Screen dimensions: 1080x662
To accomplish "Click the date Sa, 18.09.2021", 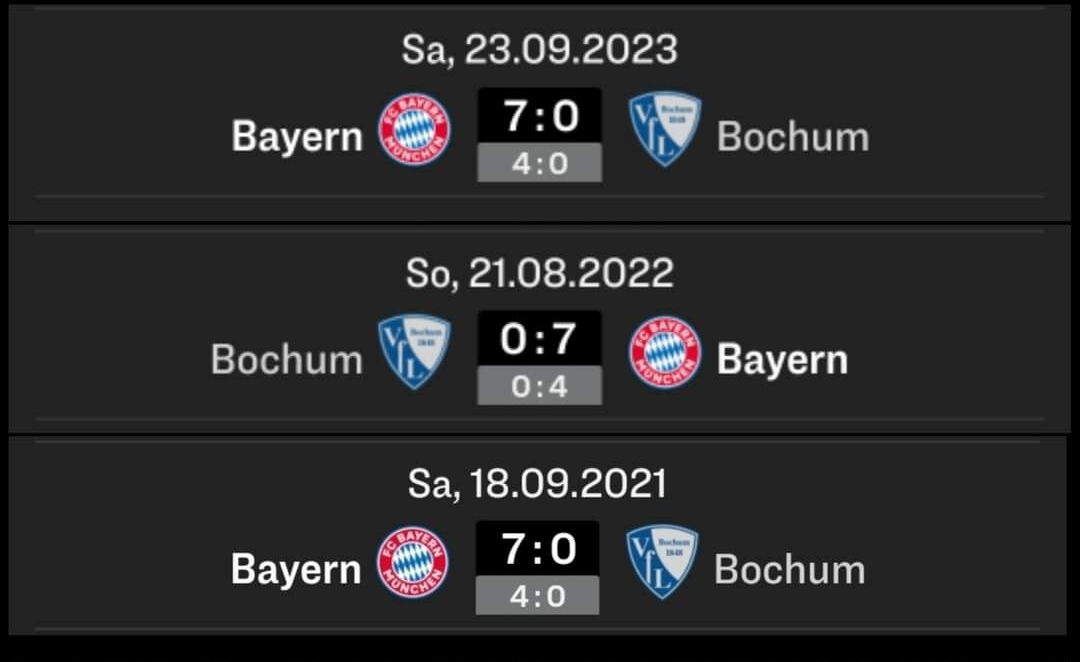I will tap(537, 483).
